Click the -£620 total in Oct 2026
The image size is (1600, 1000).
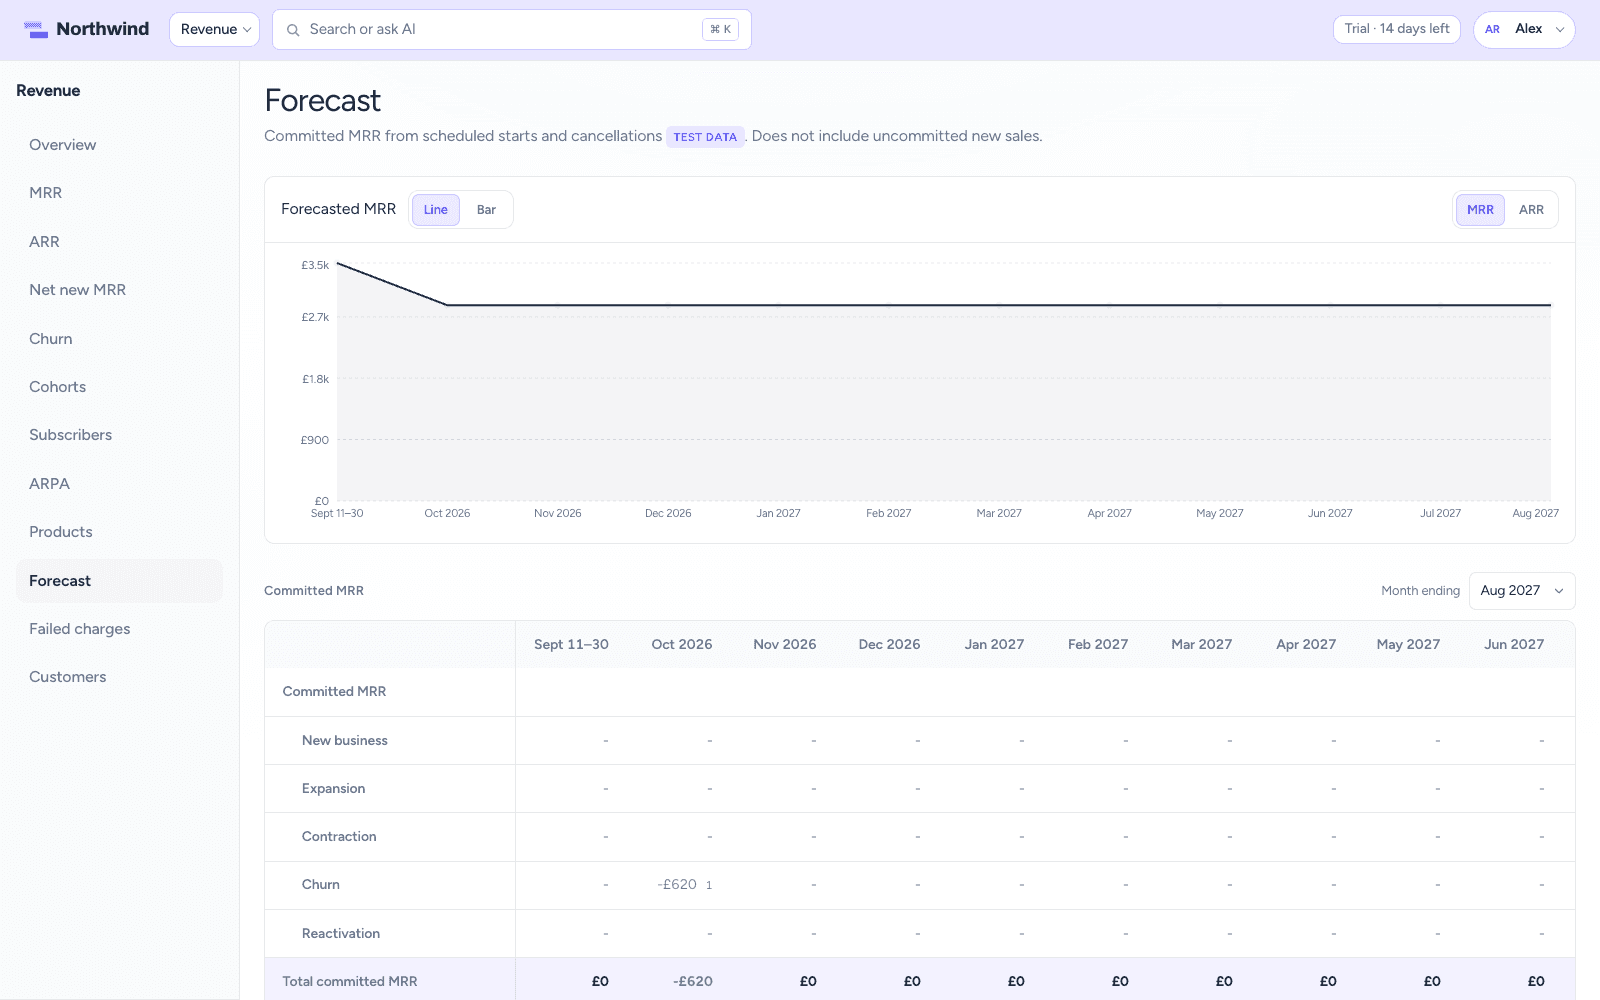click(x=693, y=982)
